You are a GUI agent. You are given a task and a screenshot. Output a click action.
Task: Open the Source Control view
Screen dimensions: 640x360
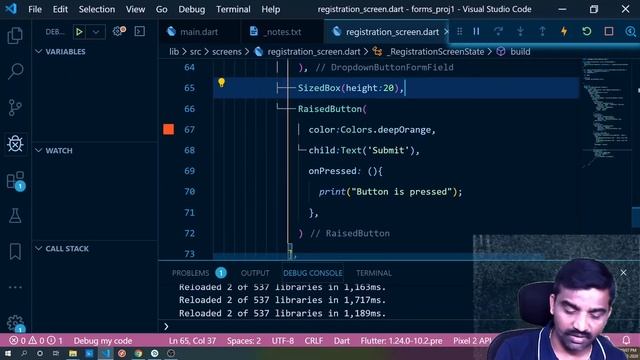15,107
